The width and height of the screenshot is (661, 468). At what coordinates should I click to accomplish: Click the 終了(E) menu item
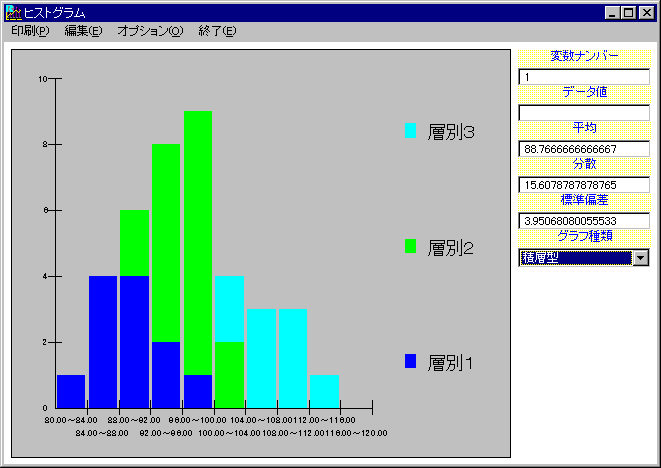click(217, 31)
